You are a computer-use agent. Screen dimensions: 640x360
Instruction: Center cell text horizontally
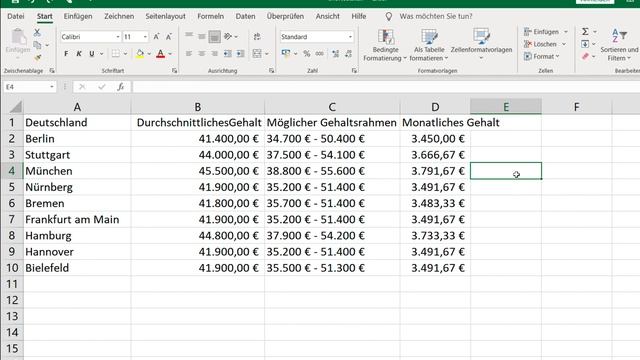coord(202,53)
